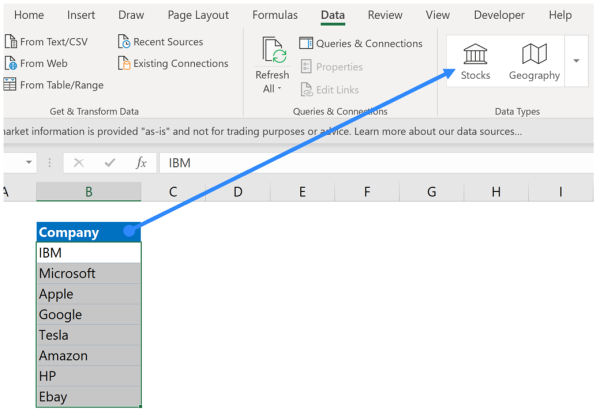Select the Data tab
The width and height of the screenshot is (600, 415).
tap(333, 15)
